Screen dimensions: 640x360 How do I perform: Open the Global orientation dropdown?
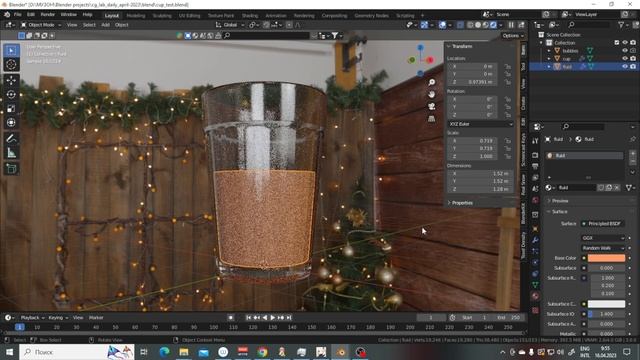point(230,25)
